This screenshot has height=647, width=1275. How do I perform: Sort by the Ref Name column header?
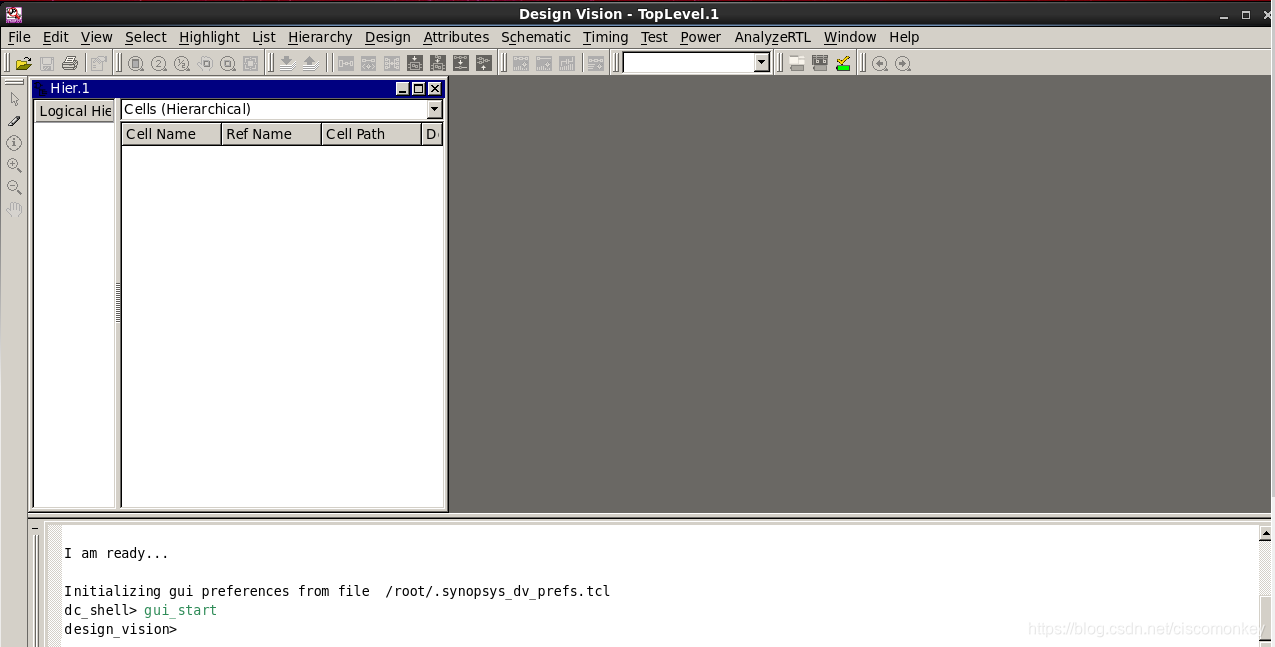271,134
